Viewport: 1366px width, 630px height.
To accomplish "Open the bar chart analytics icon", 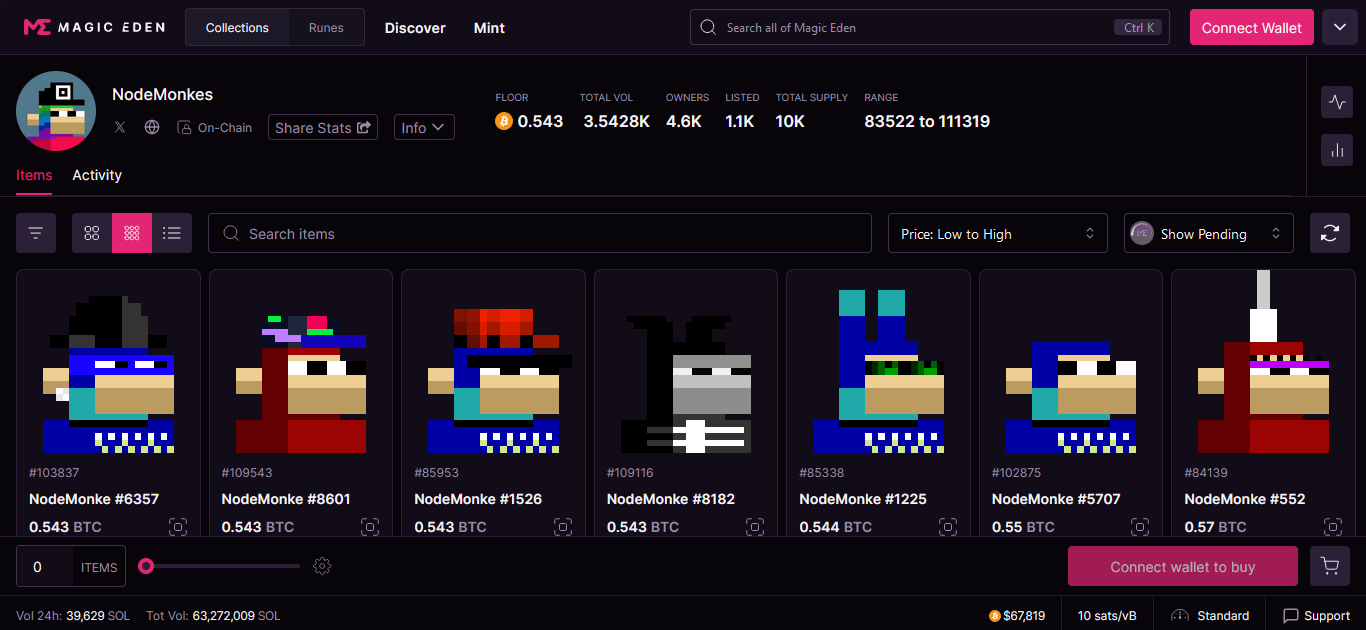I will (x=1337, y=150).
